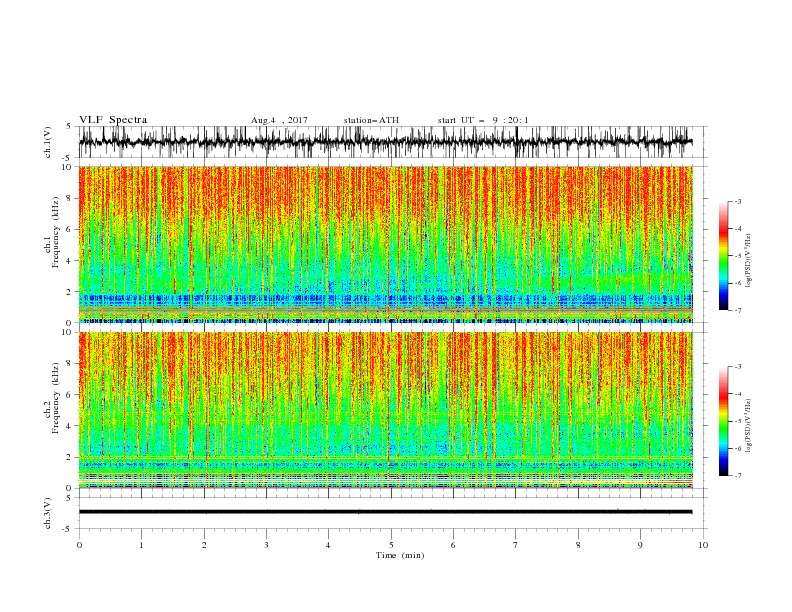The height and width of the screenshot is (612, 792).
Task: Click the time axis tick label "1"
Action: point(141,545)
